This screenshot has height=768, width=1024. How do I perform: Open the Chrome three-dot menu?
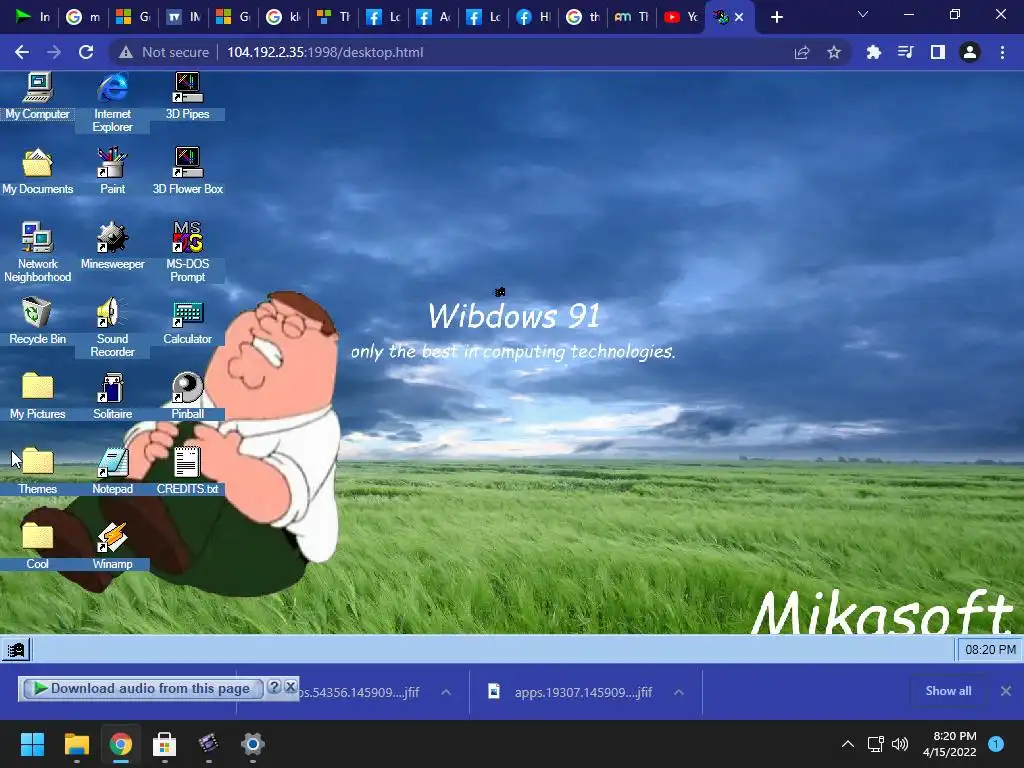[1002, 52]
